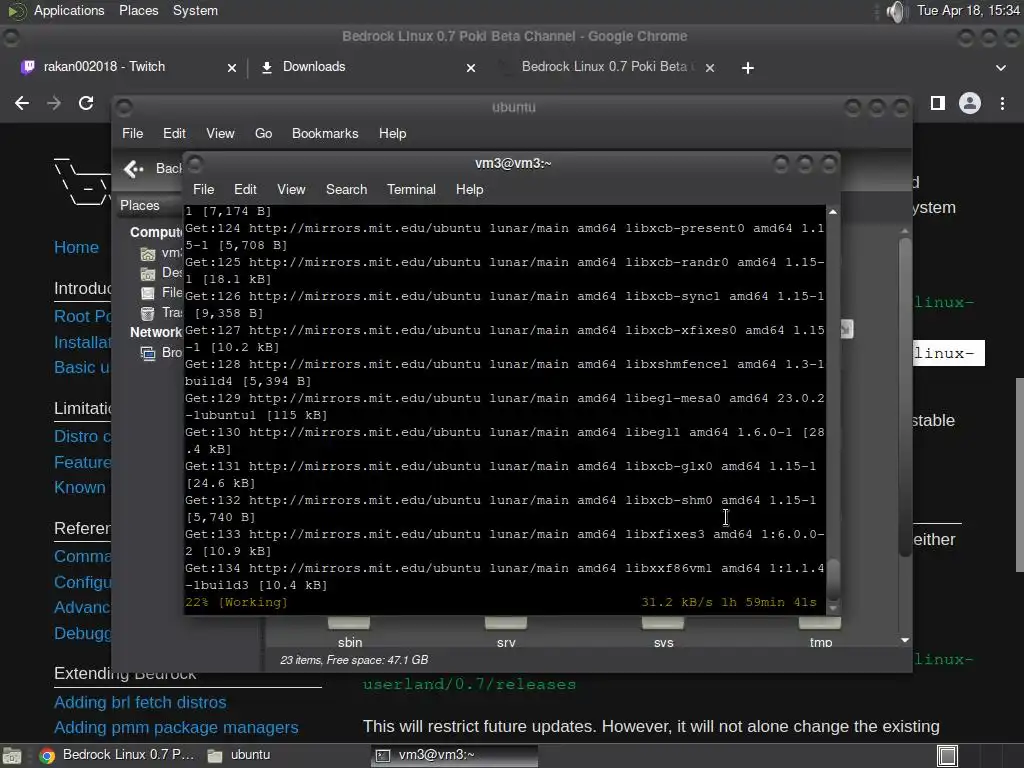This screenshot has width=1024, height=768.
Task: Click file manager vertical scrollbar
Action: click(x=904, y=397)
